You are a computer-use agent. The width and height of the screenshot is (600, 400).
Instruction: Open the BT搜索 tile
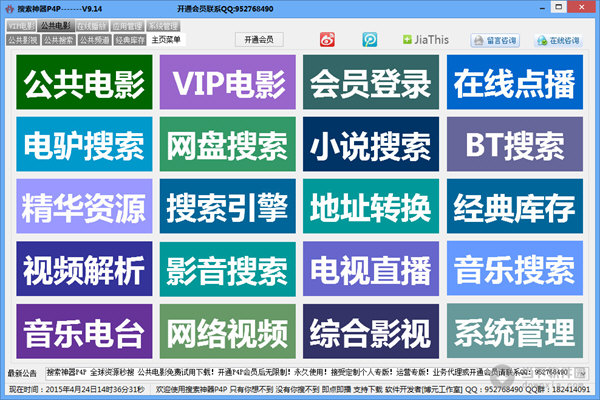click(x=515, y=144)
